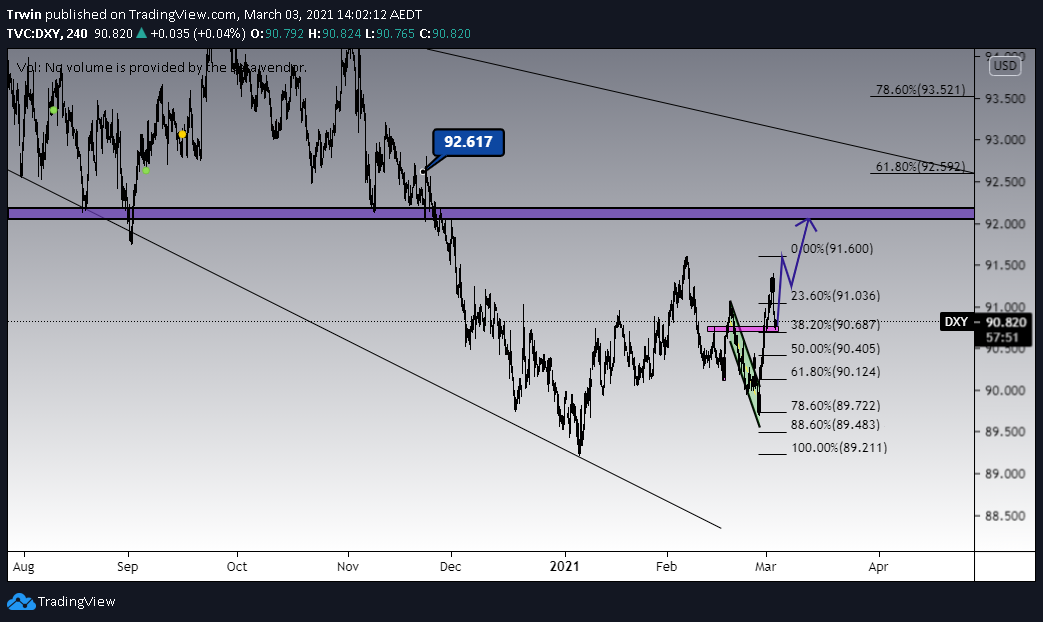Click the 92.000 price axis value
This screenshot has height=622, width=1043.
tap(1005, 224)
